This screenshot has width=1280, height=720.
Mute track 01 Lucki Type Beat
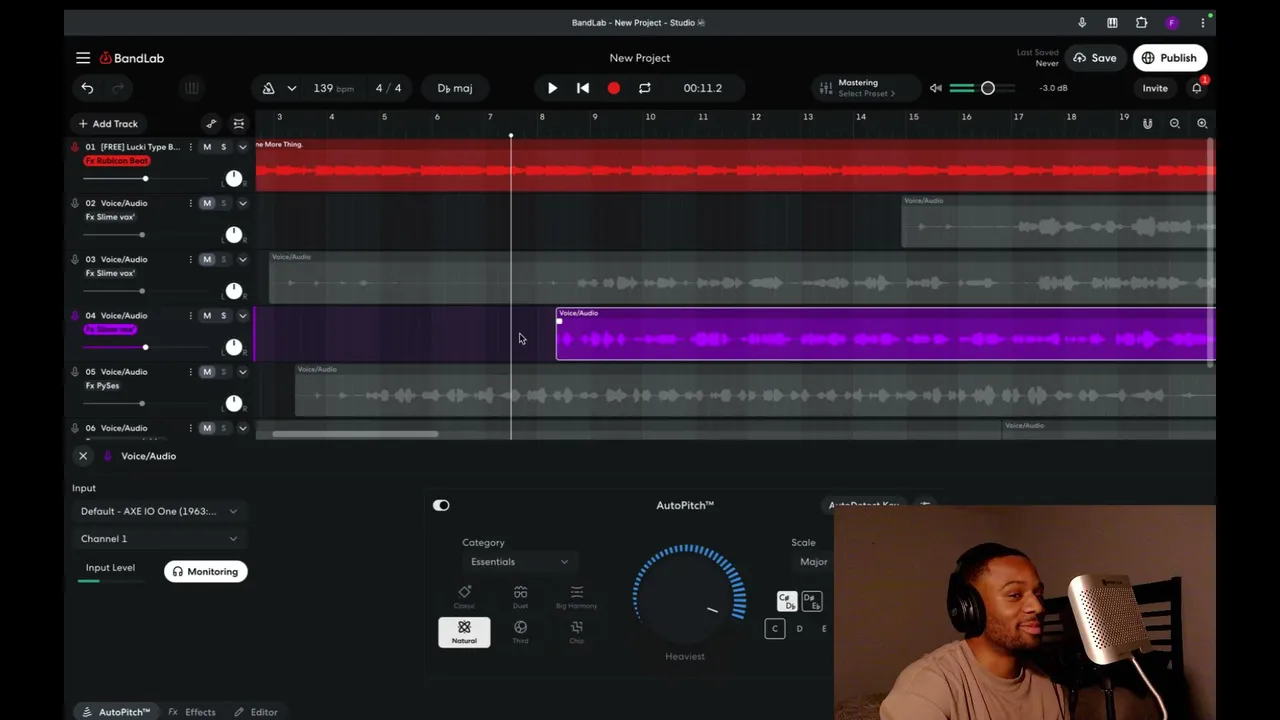coord(207,147)
